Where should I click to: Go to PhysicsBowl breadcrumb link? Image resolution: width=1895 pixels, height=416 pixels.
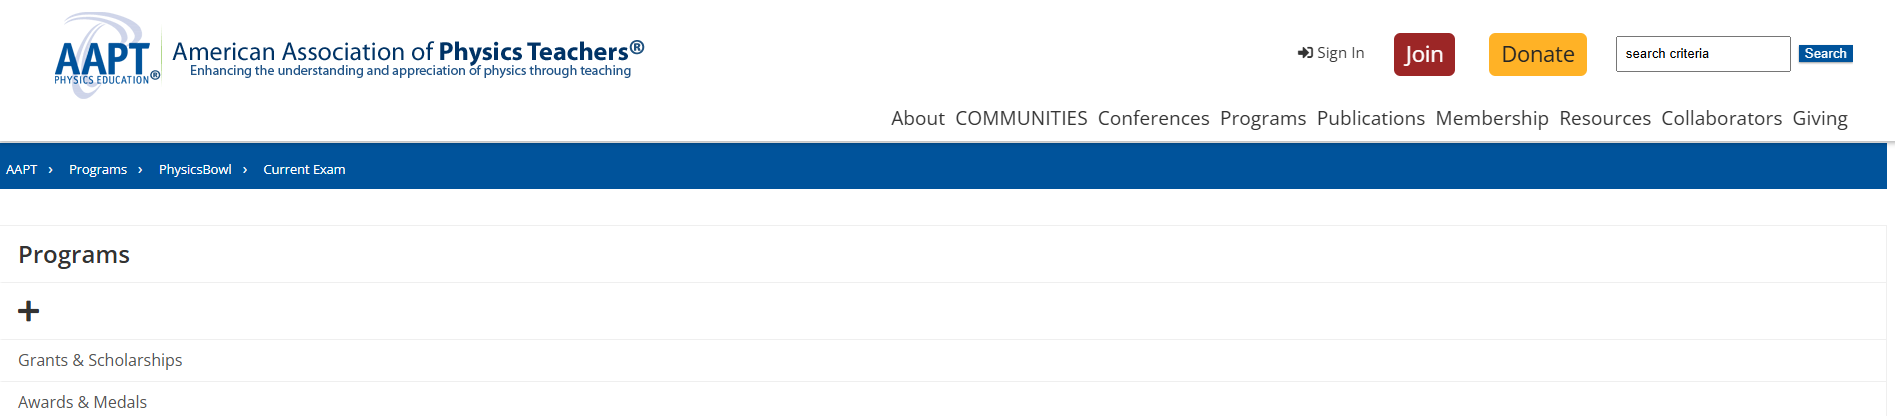click(x=195, y=169)
